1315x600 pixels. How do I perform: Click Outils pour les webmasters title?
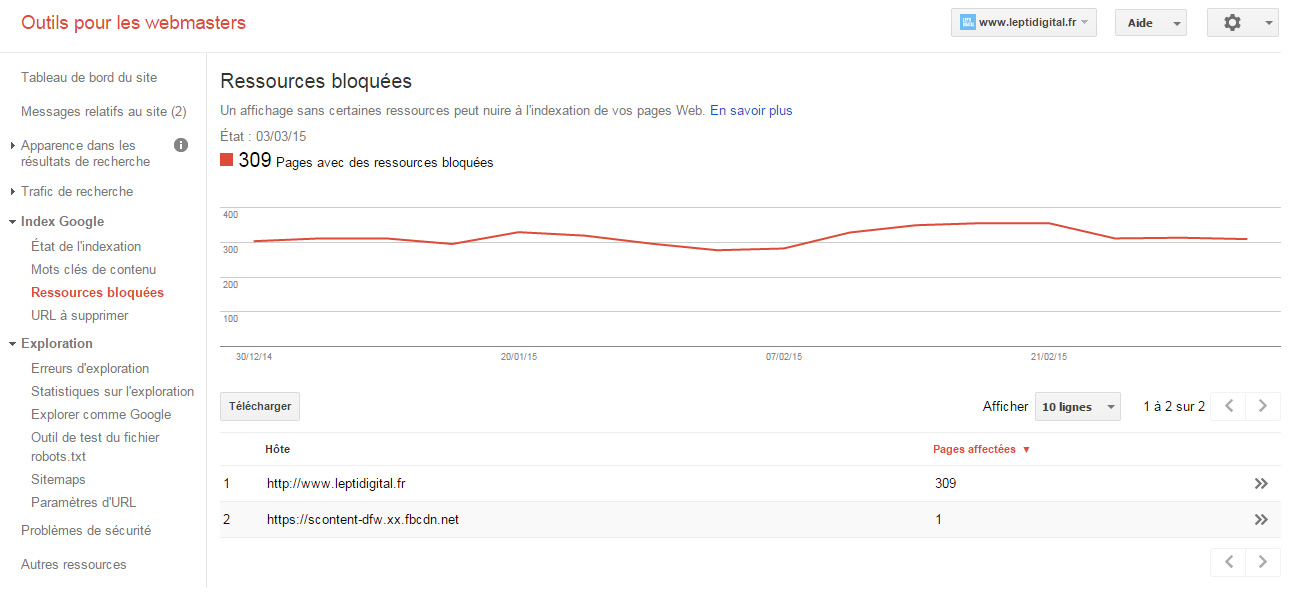point(133,23)
